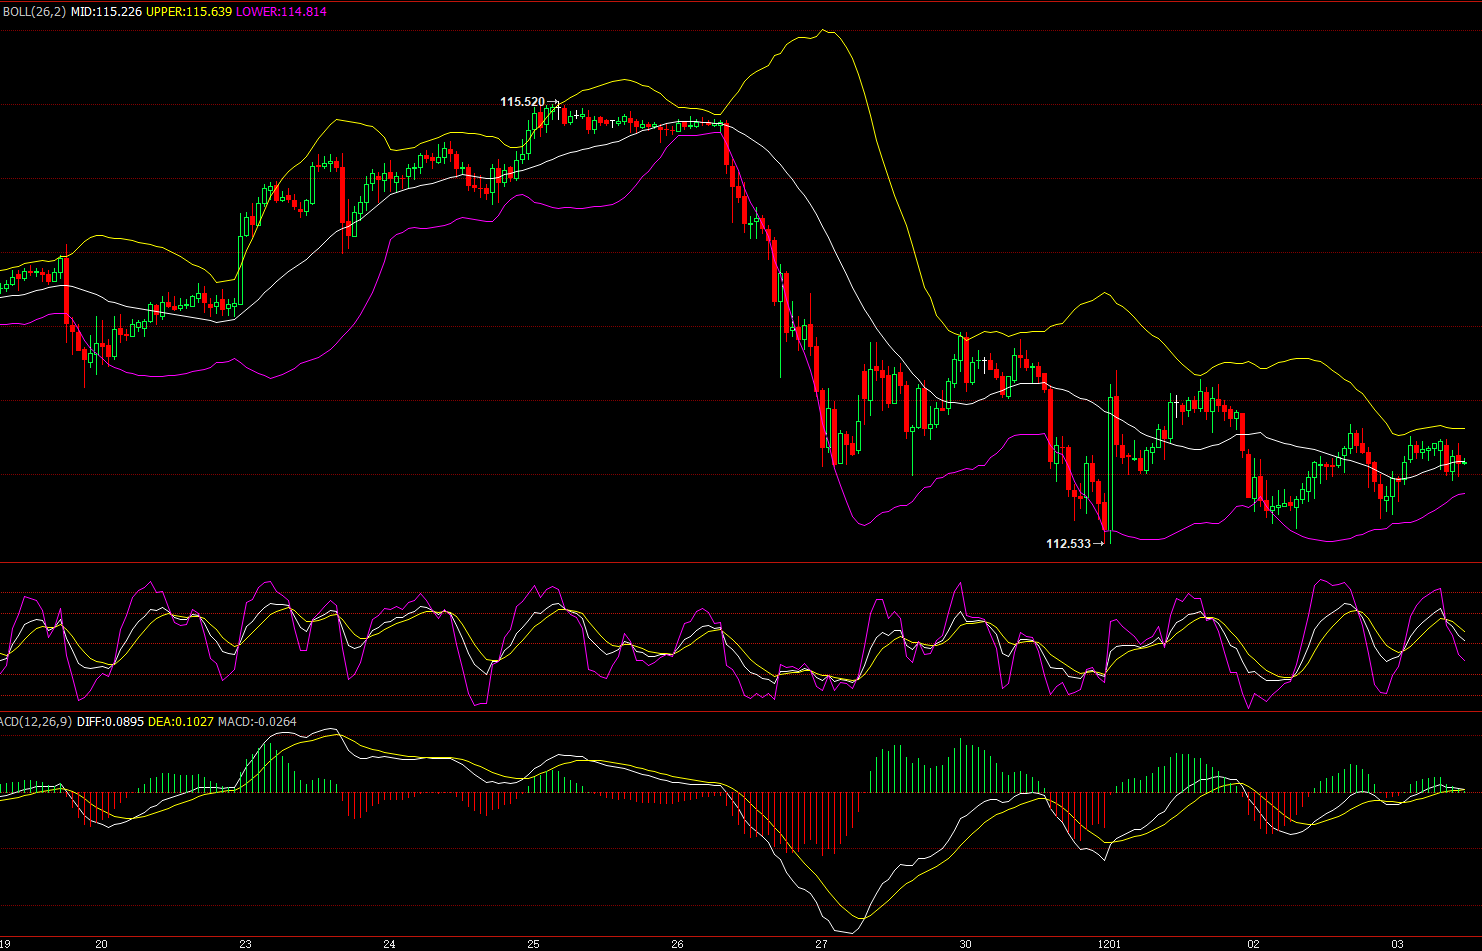Click date label 03 on time axis
This screenshot has height=951, width=1482.
pos(1397,944)
